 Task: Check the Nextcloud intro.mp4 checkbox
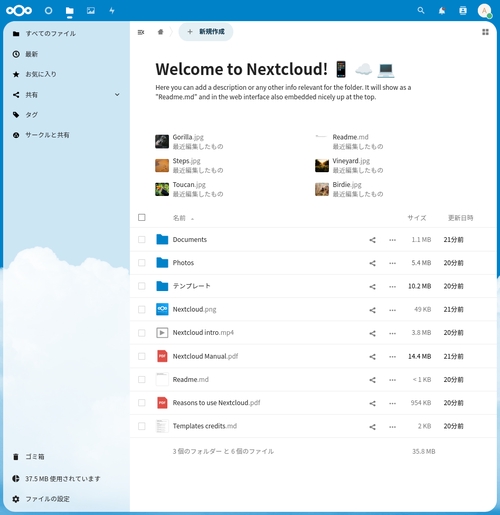pyautogui.click(x=142, y=333)
